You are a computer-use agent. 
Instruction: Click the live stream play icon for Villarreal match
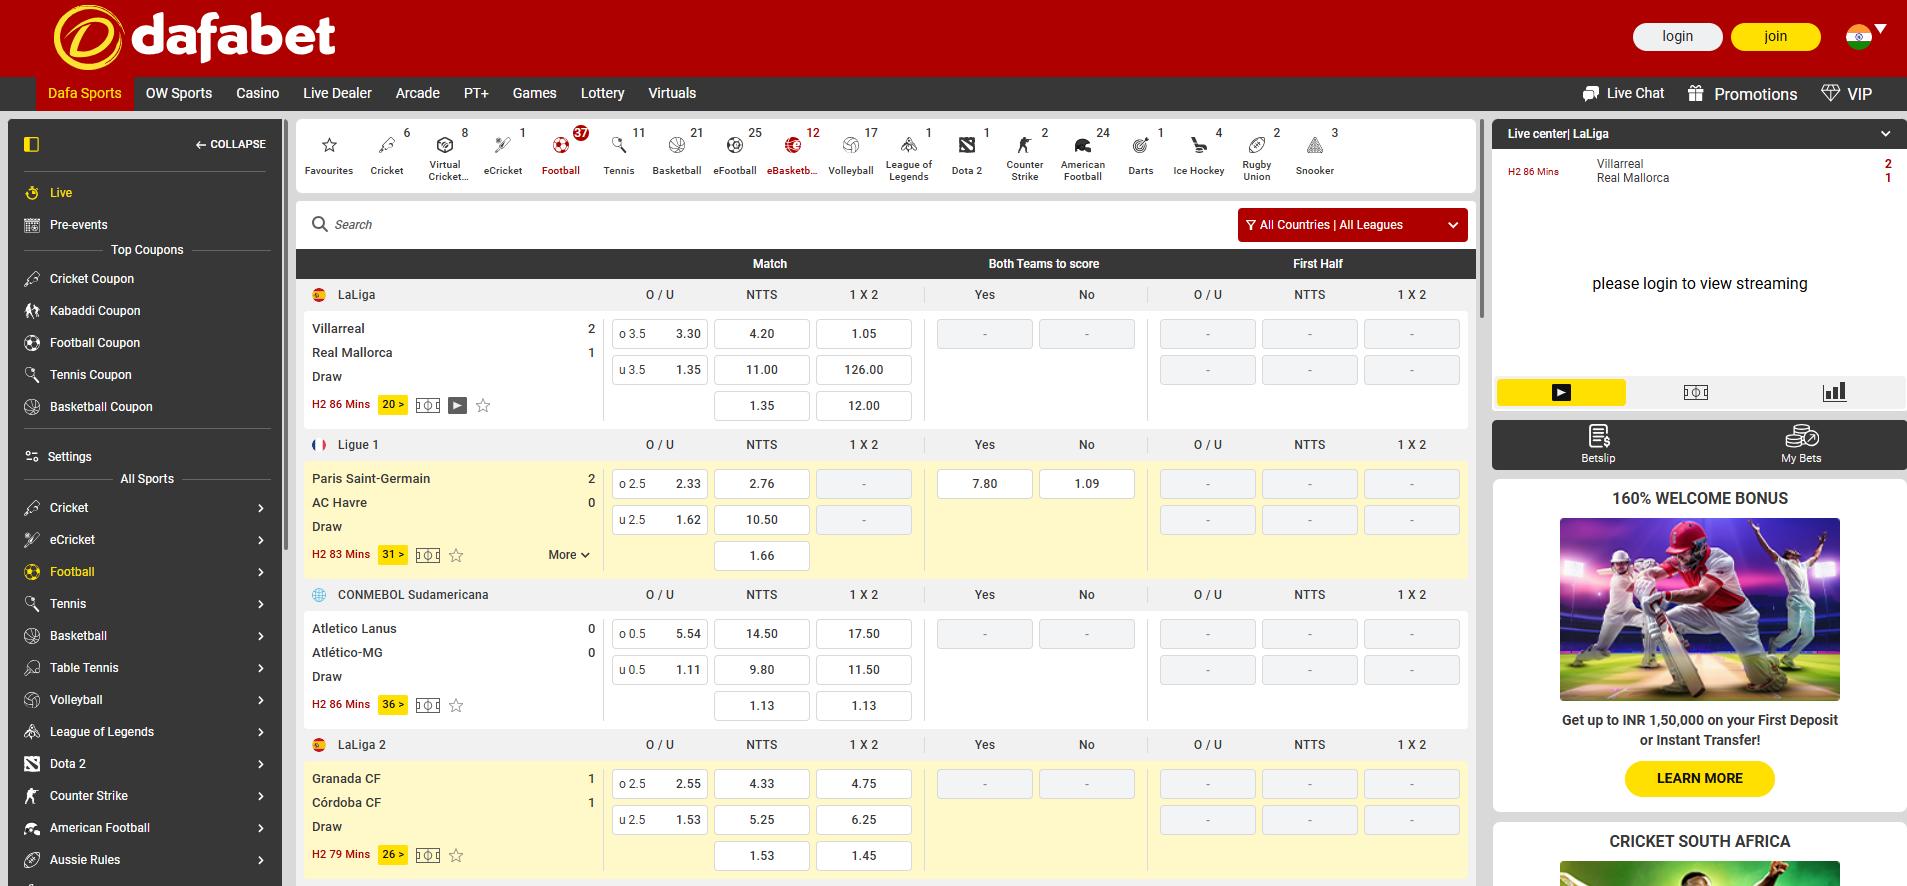tap(457, 405)
